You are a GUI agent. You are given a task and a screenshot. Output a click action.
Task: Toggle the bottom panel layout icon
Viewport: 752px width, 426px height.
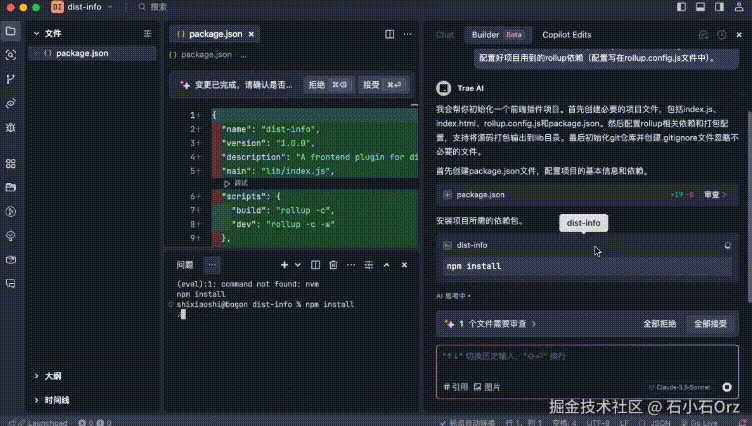pyautogui.click(x=701, y=7)
